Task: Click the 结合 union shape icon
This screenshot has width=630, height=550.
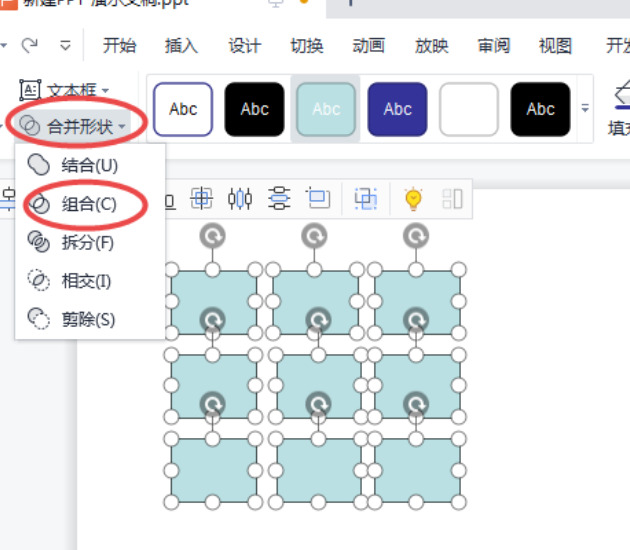Action: click(x=39, y=165)
